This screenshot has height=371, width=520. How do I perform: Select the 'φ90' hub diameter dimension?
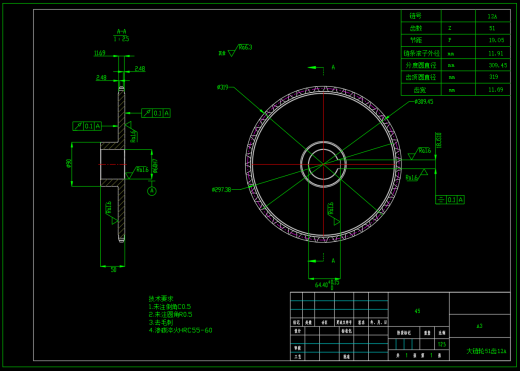point(69,163)
